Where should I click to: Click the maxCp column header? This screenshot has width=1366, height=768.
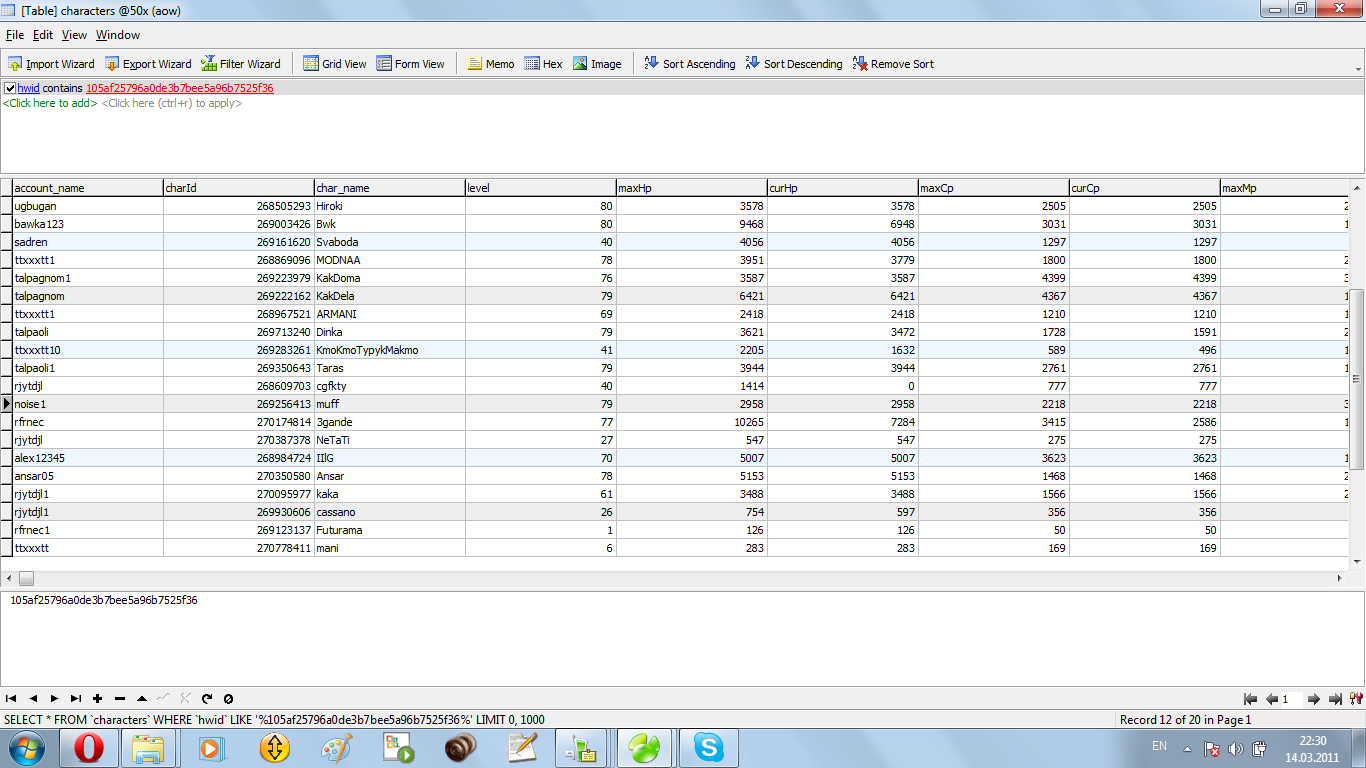coord(993,188)
